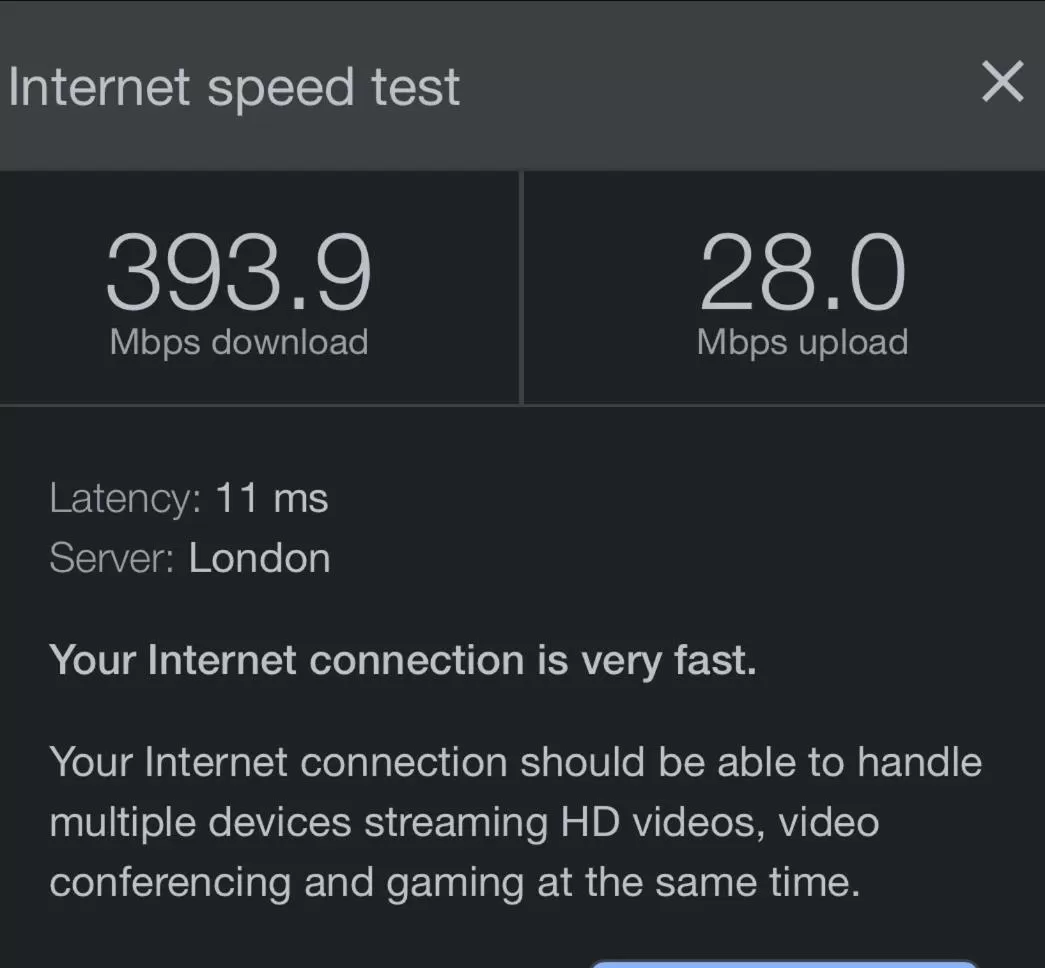The width and height of the screenshot is (1045, 968).
Task: Click the Internet speed test title
Action: [x=234, y=87]
